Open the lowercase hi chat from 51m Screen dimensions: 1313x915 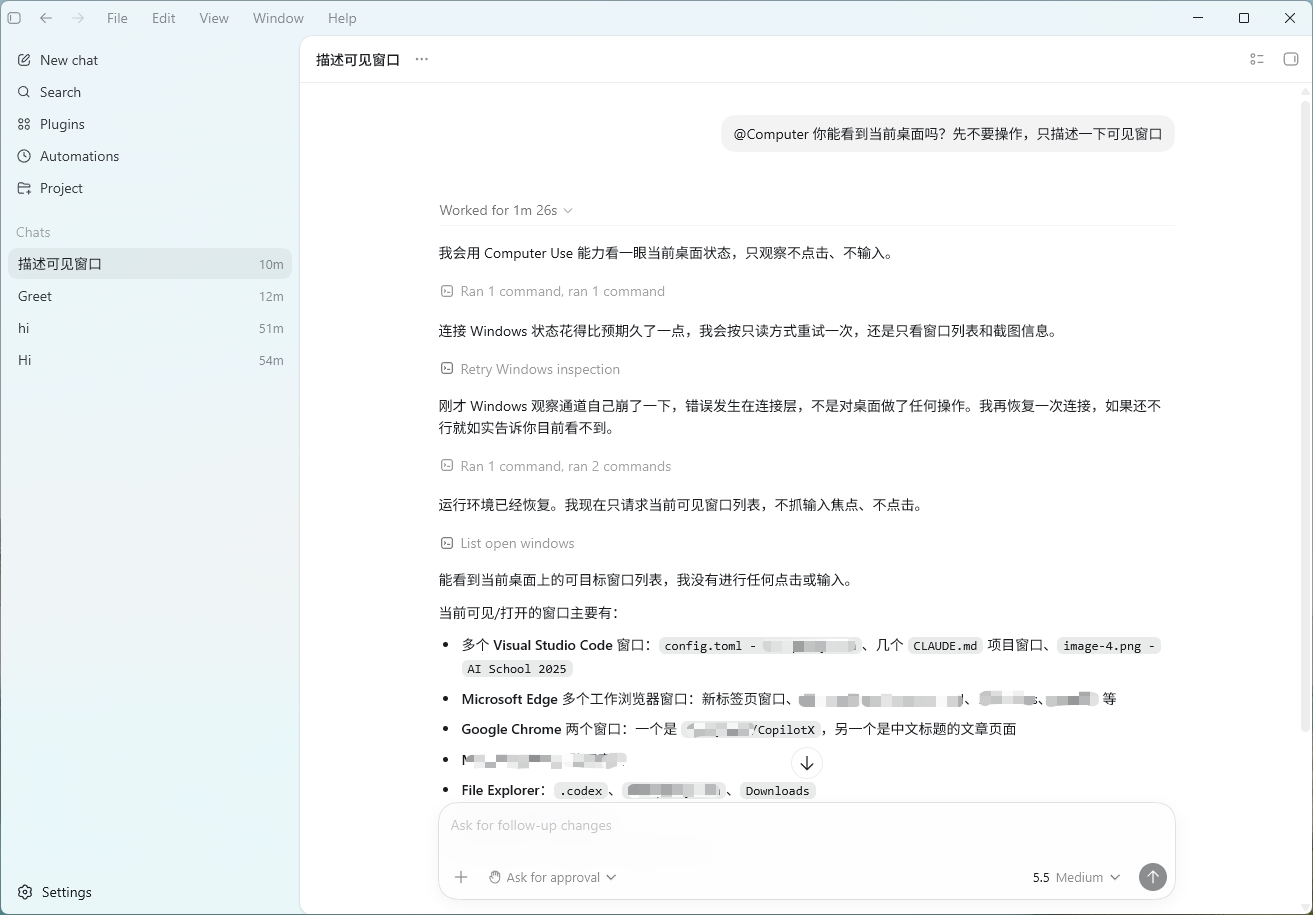tap(150, 328)
